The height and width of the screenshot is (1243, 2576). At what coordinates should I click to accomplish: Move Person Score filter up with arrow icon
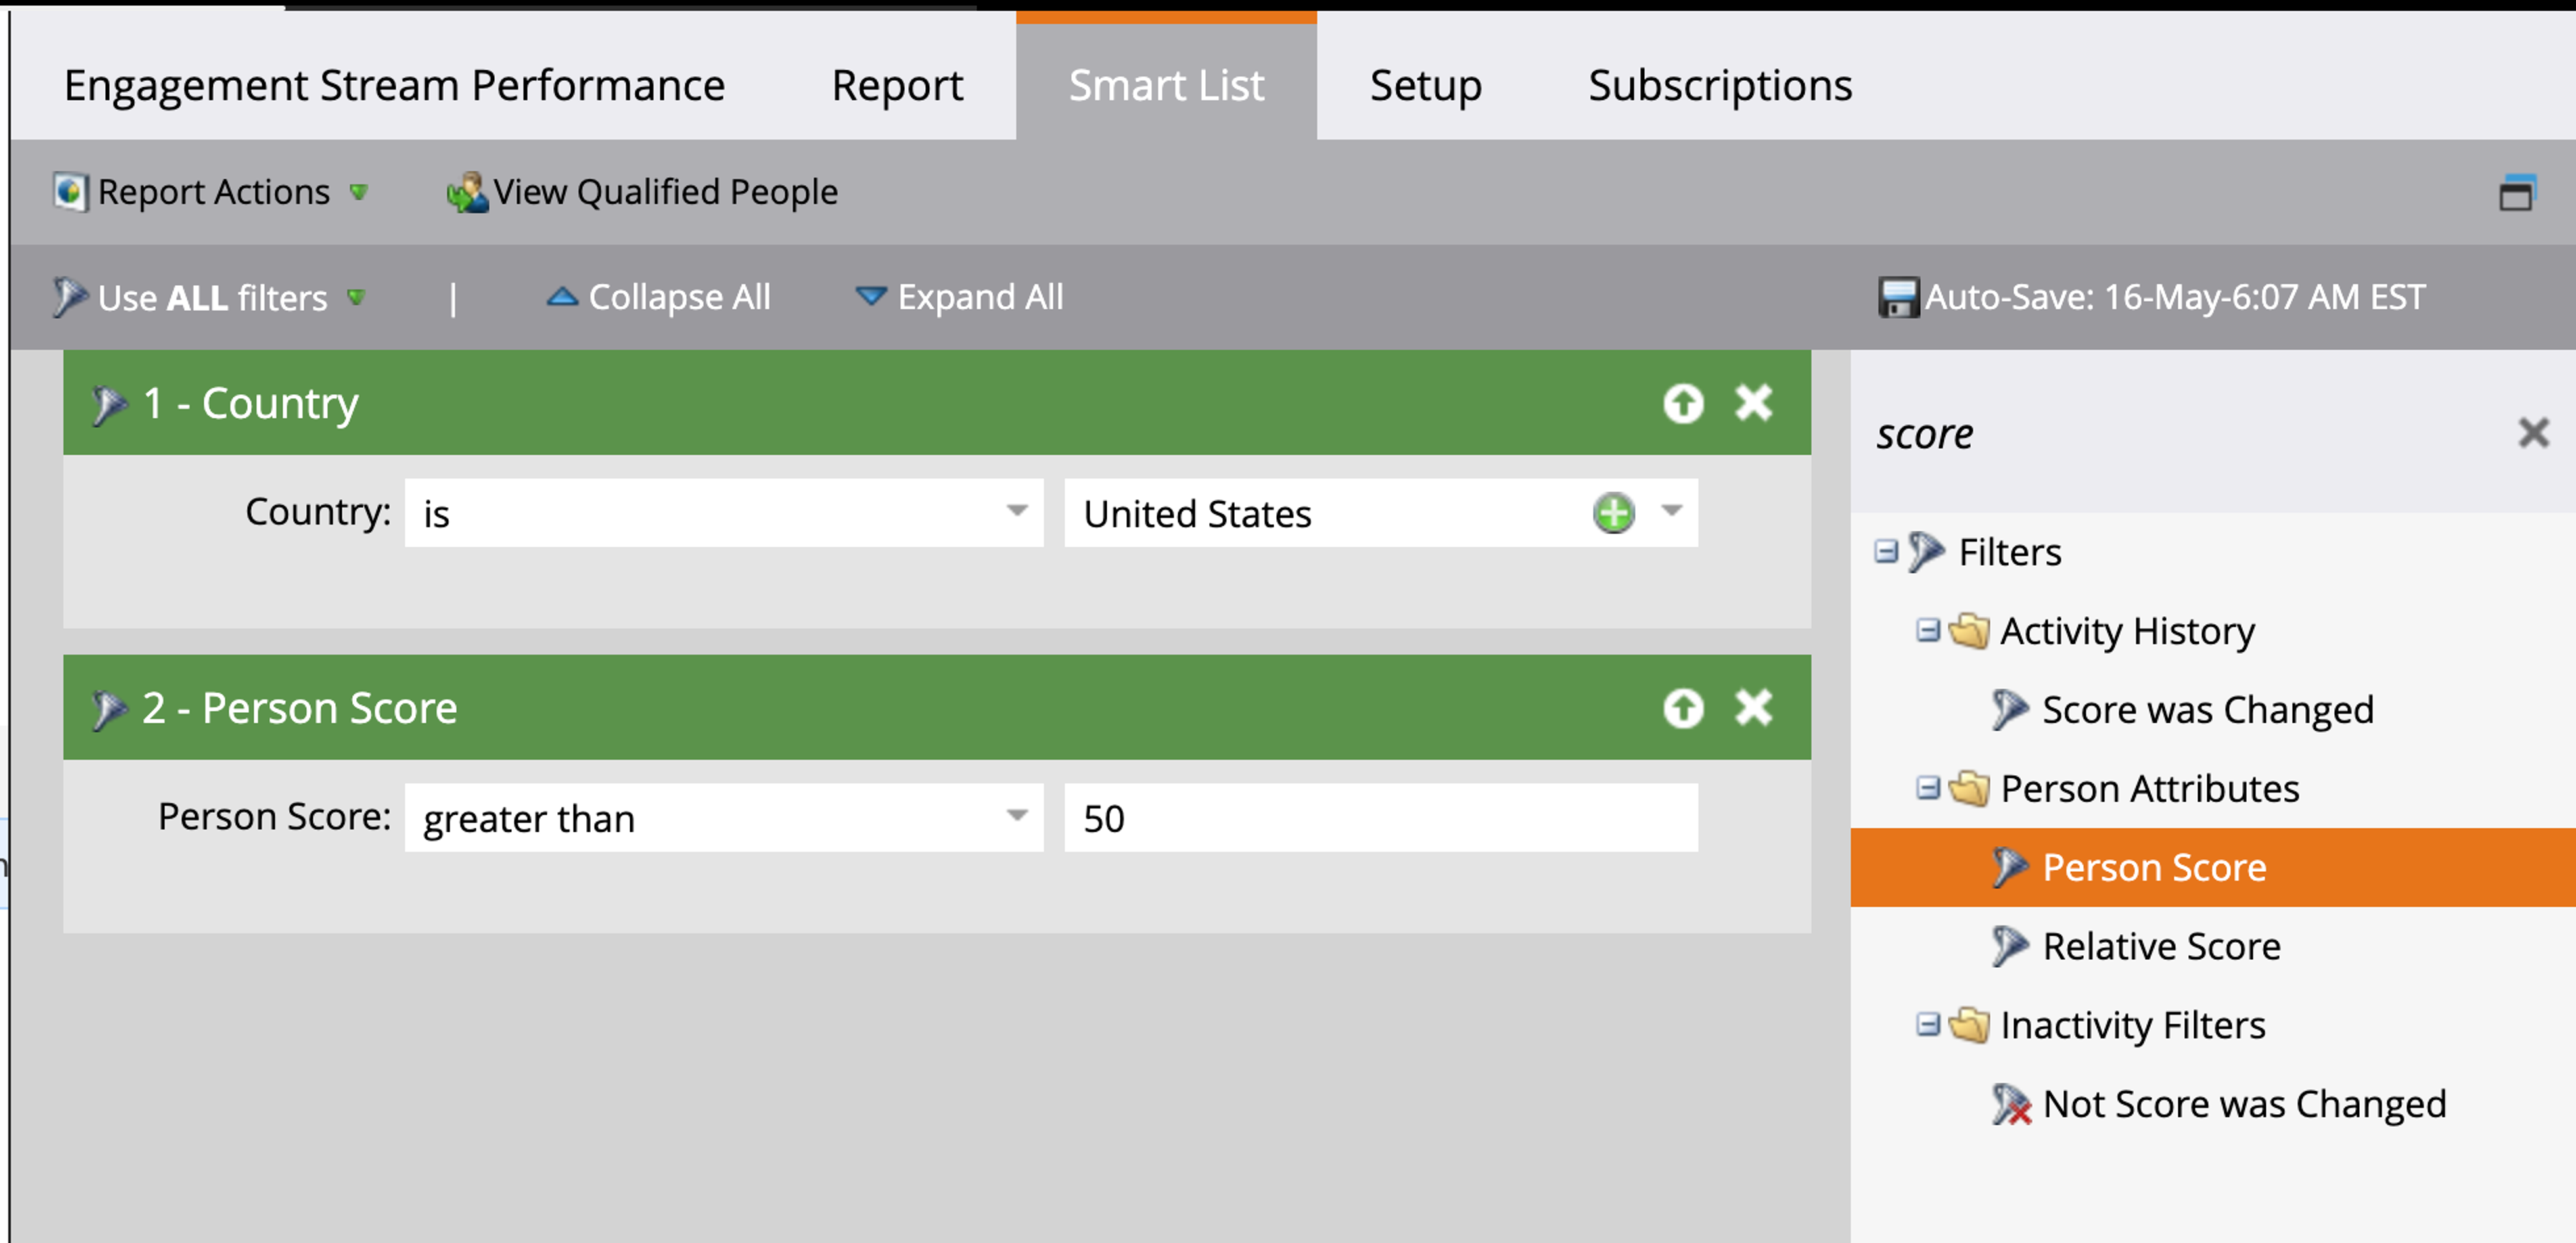point(1683,709)
